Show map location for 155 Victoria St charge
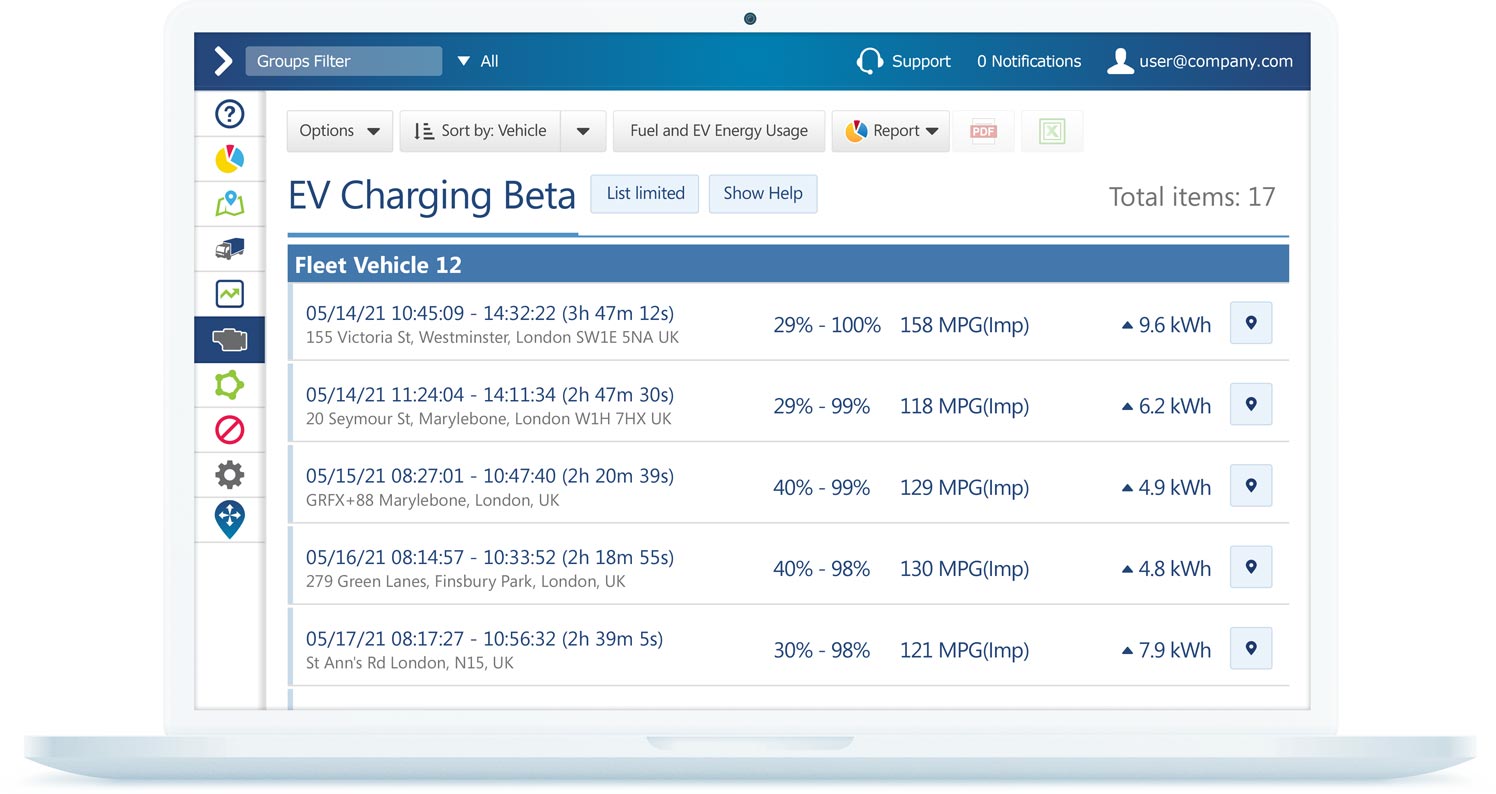1496x794 pixels. 1251,323
